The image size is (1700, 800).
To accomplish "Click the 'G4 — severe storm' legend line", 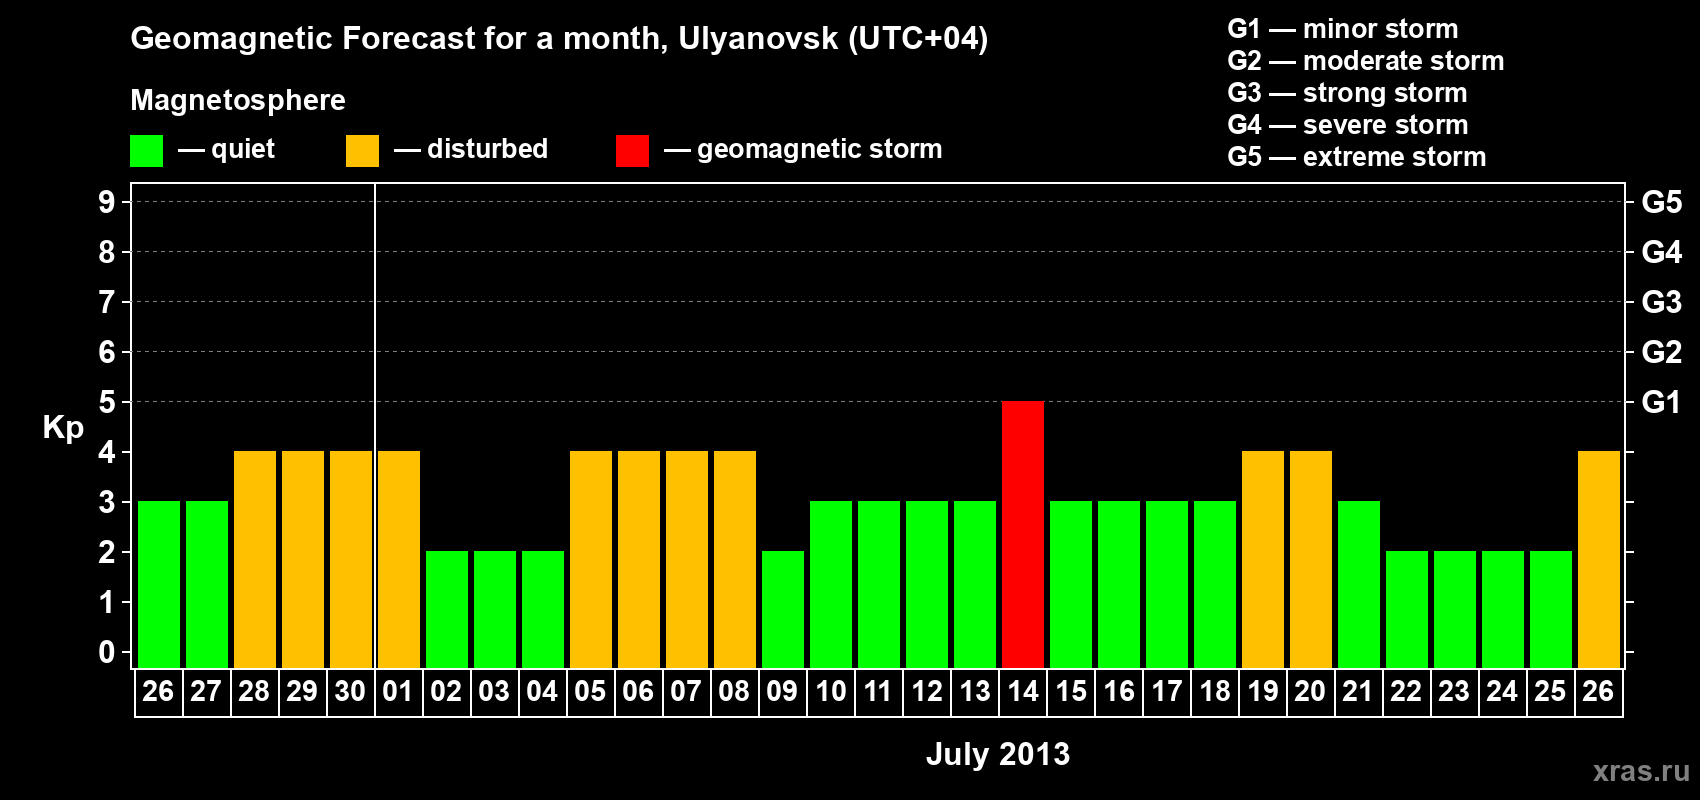I will (x=1348, y=125).
